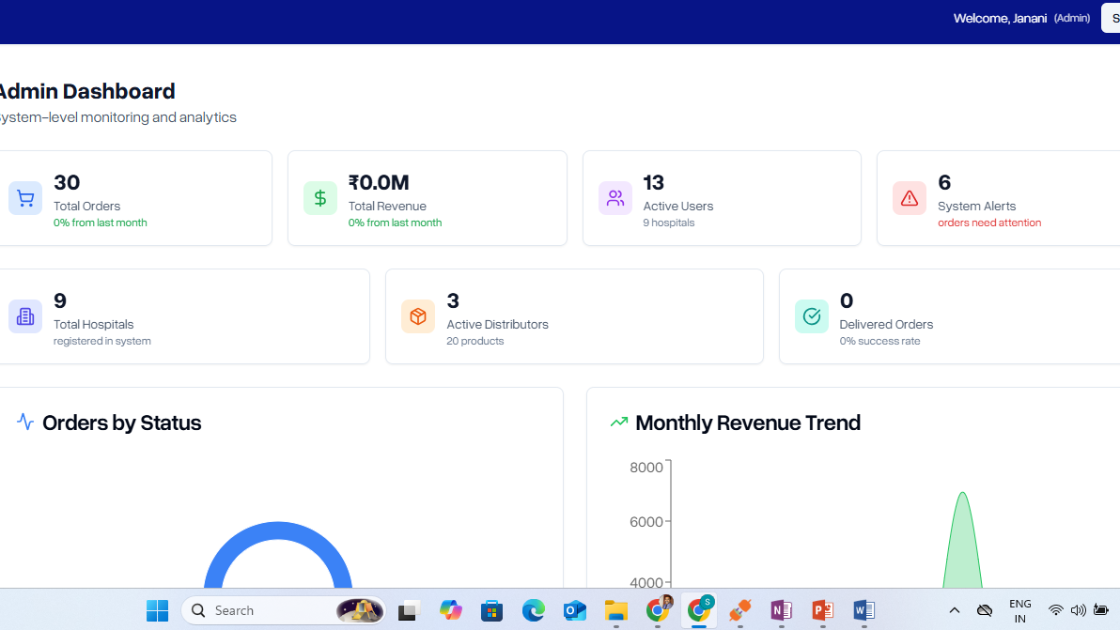Click the blue arc in Orders by Status chart
The height and width of the screenshot is (630, 1120).
point(278,532)
